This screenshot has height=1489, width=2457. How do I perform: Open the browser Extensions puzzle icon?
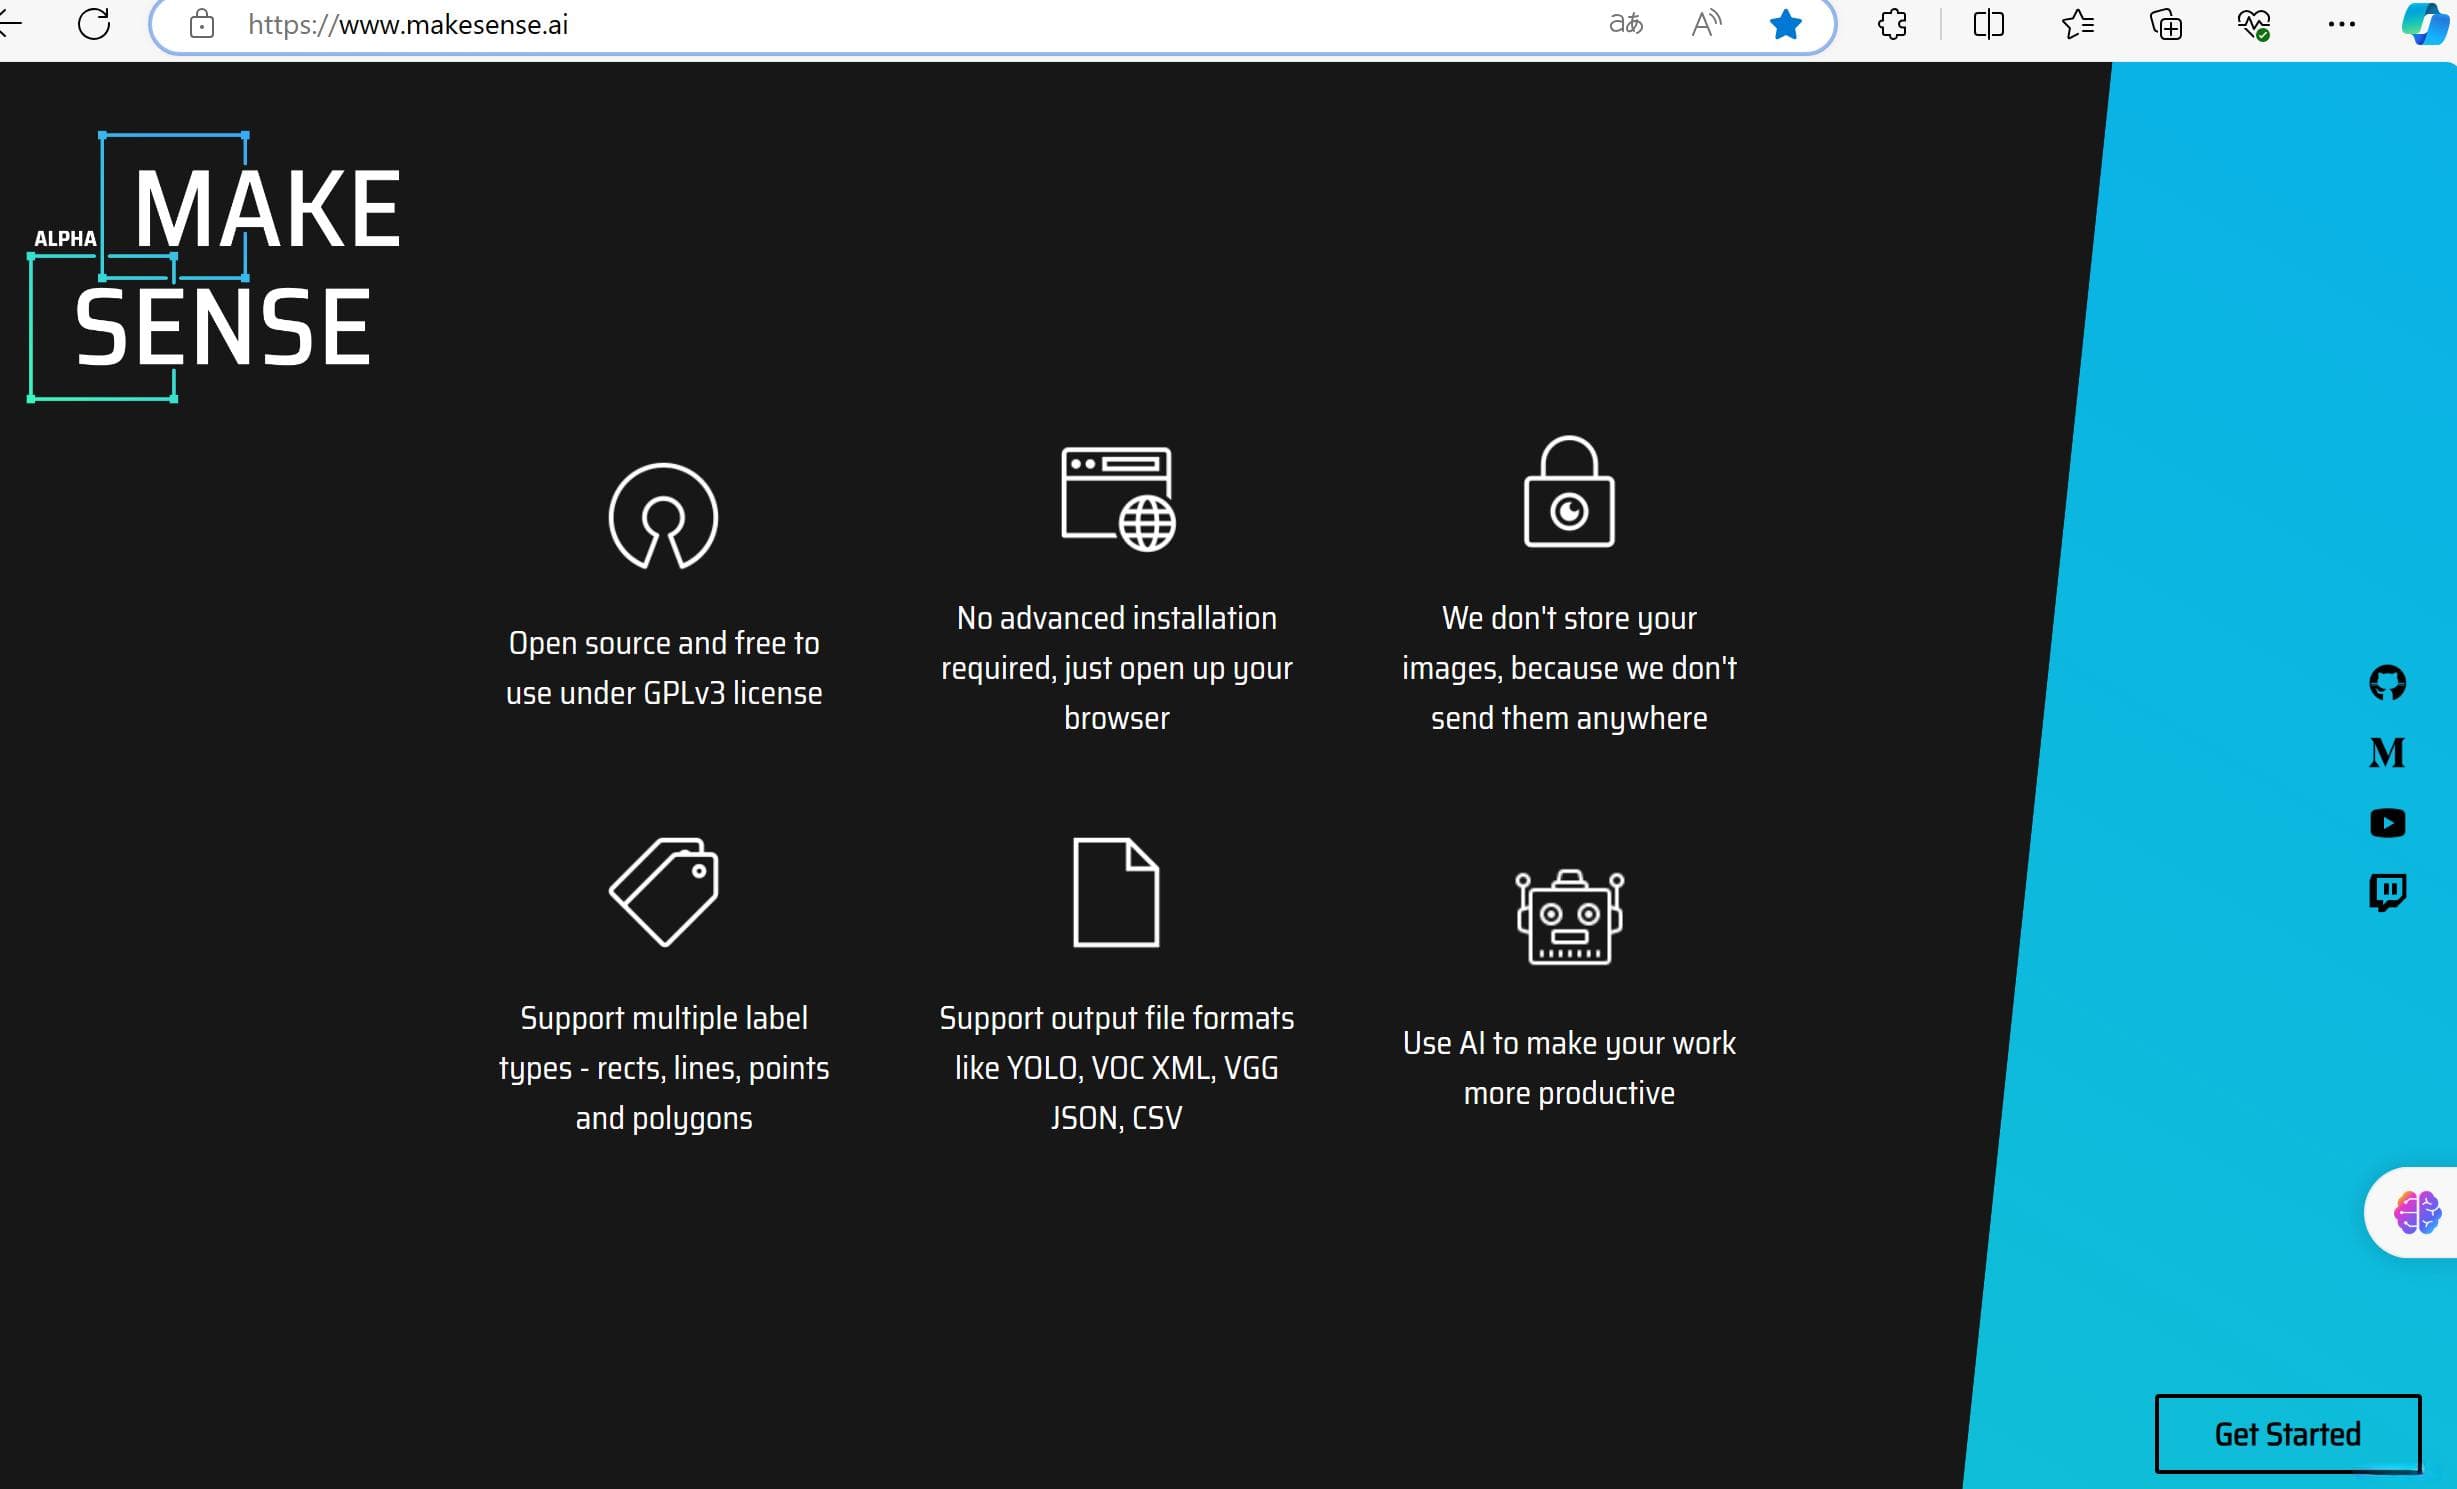pyautogui.click(x=1892, y=23)
